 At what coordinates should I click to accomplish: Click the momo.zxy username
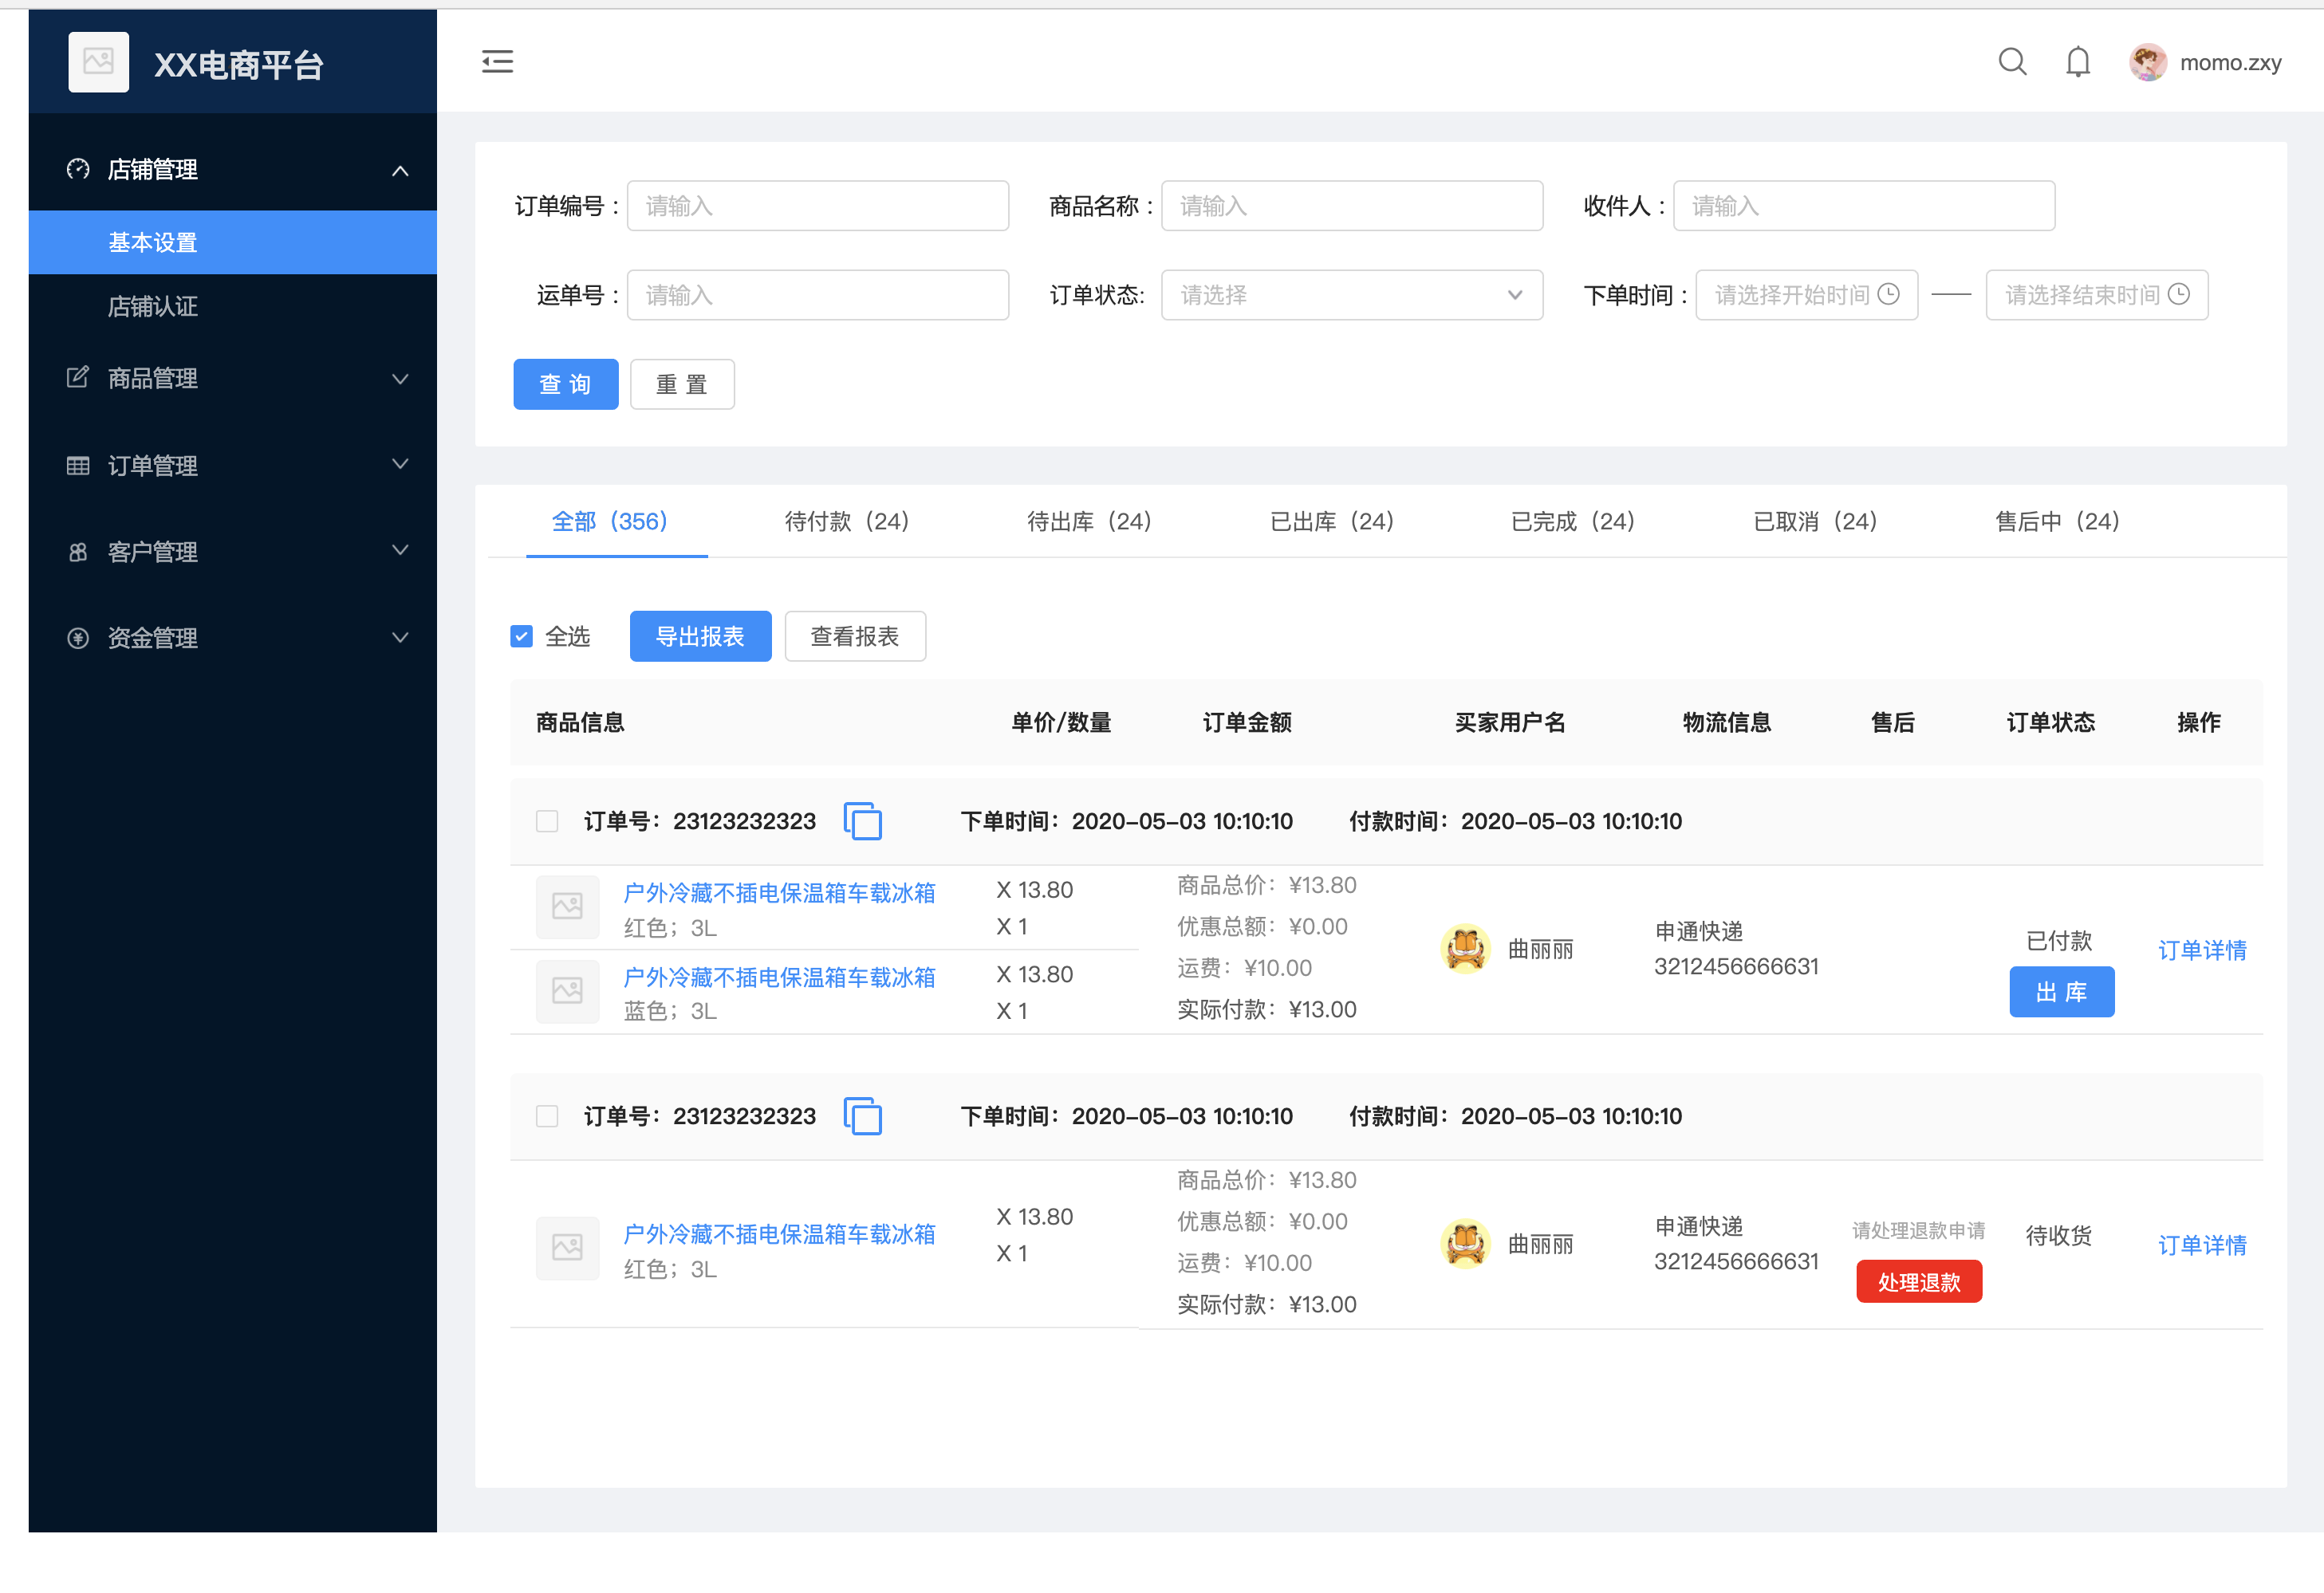[x=2230, y=63]
